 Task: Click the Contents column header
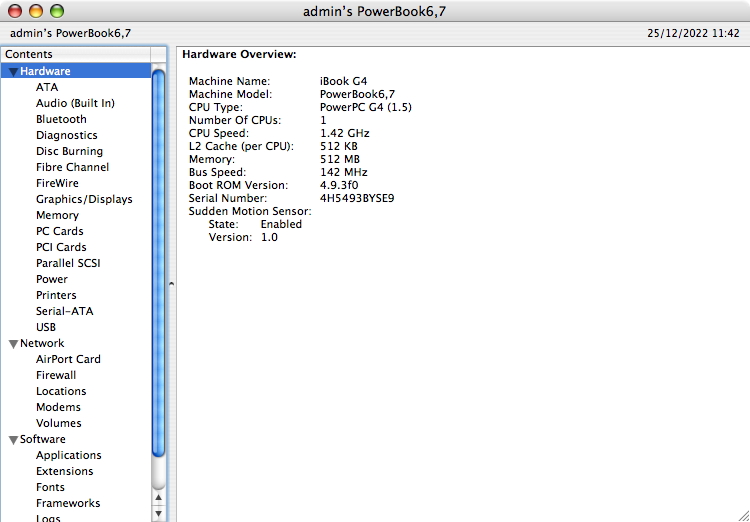[76, 54]
